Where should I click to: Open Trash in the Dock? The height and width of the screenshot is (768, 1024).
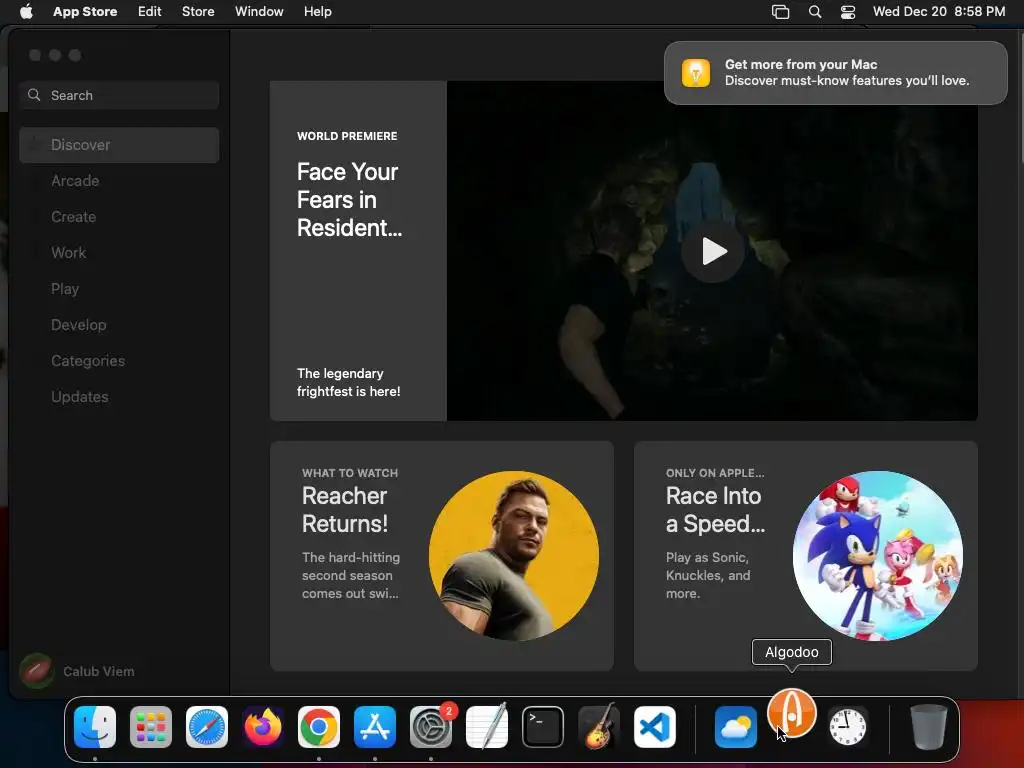929,727
